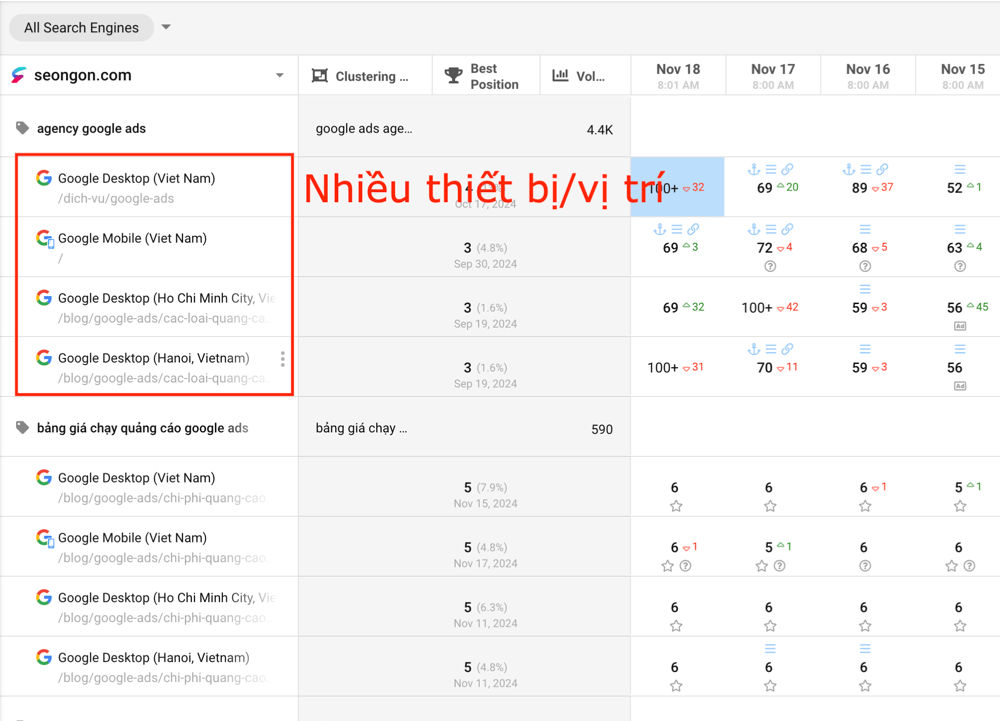Click the anchor icon above Nov 18 mobile rank 69
This screenshot has width=1001, height=721.
(x=659, y=229)
